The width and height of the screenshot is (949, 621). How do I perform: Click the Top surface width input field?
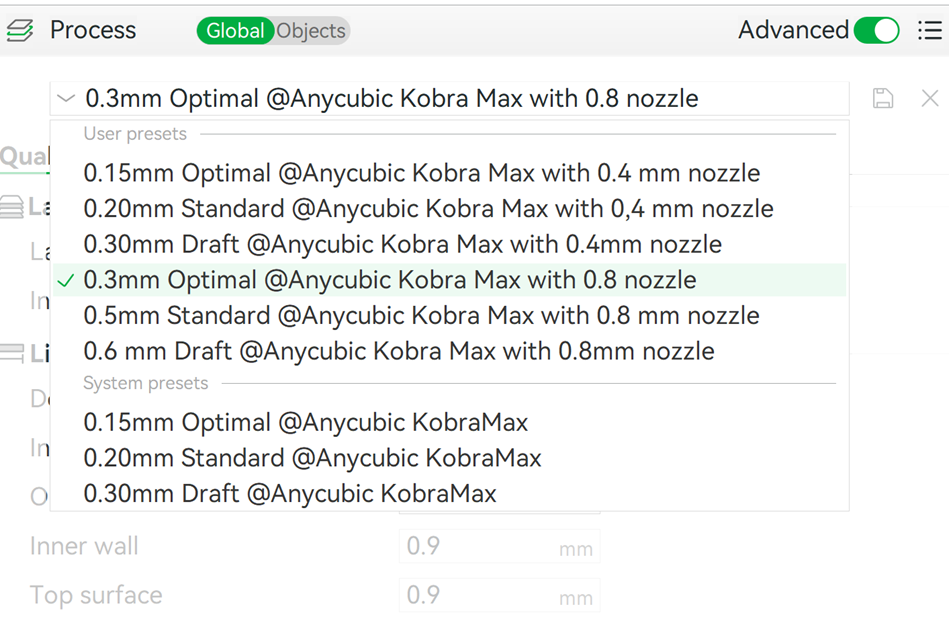coord(478,595)
